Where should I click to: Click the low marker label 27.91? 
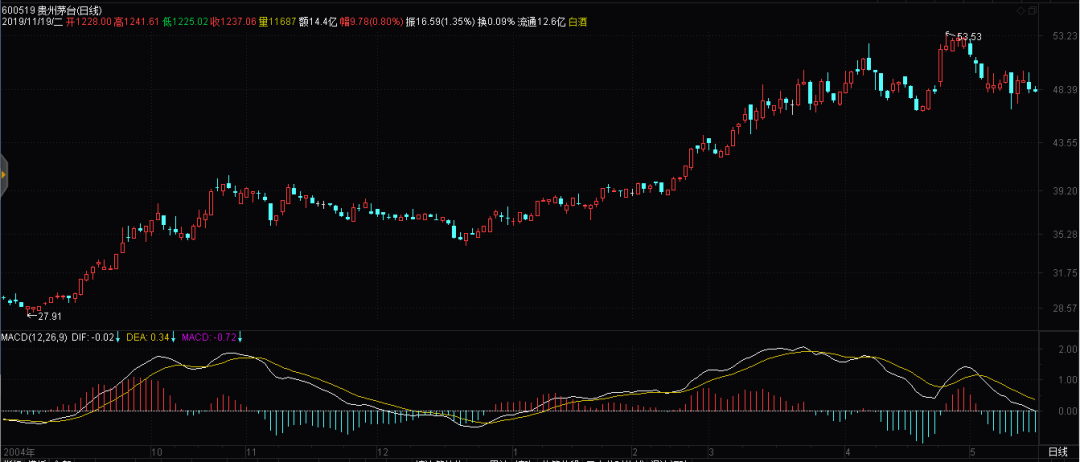click(x=50, y=316)
